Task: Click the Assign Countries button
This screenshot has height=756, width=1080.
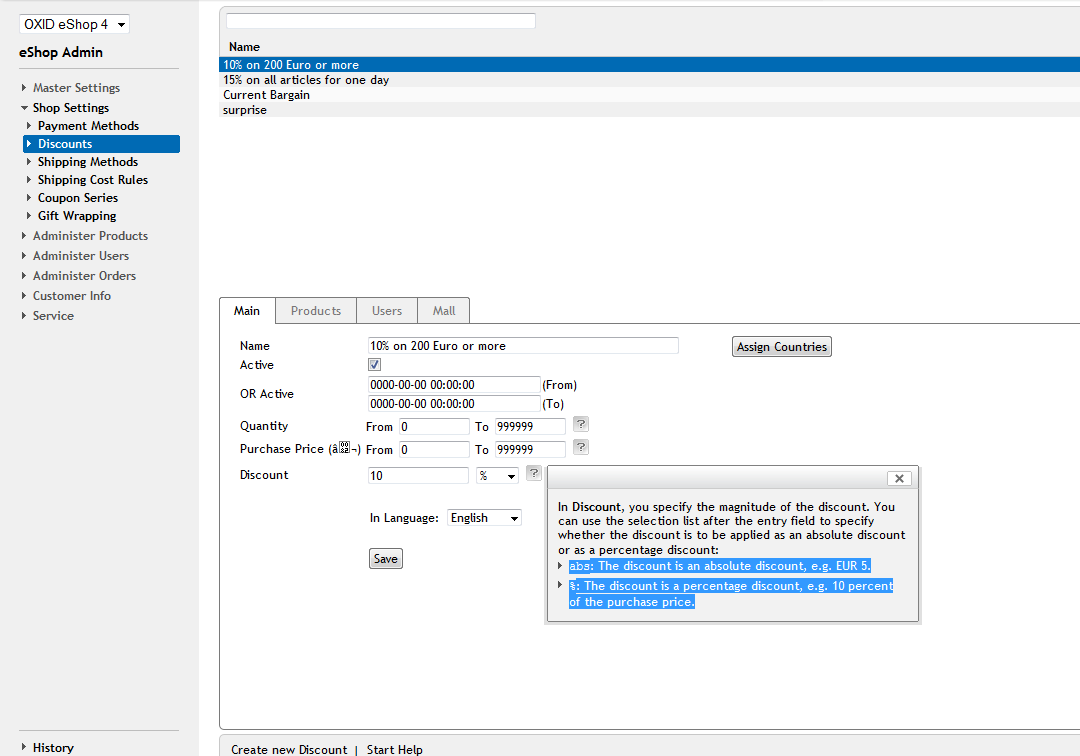Action: click(x=782, y=347)
